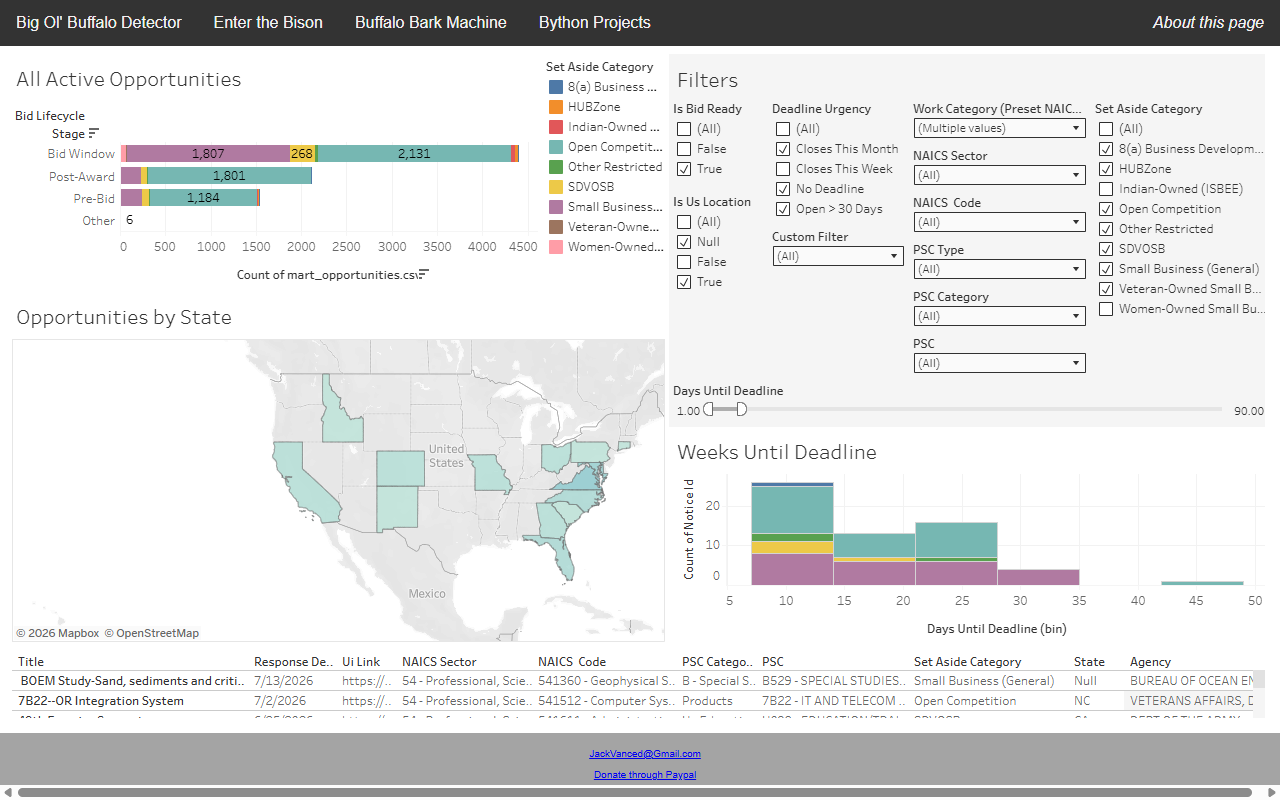The image size is (1280, 800).
Task: Click Response Deadline column header
Action: tap(294, 661)
